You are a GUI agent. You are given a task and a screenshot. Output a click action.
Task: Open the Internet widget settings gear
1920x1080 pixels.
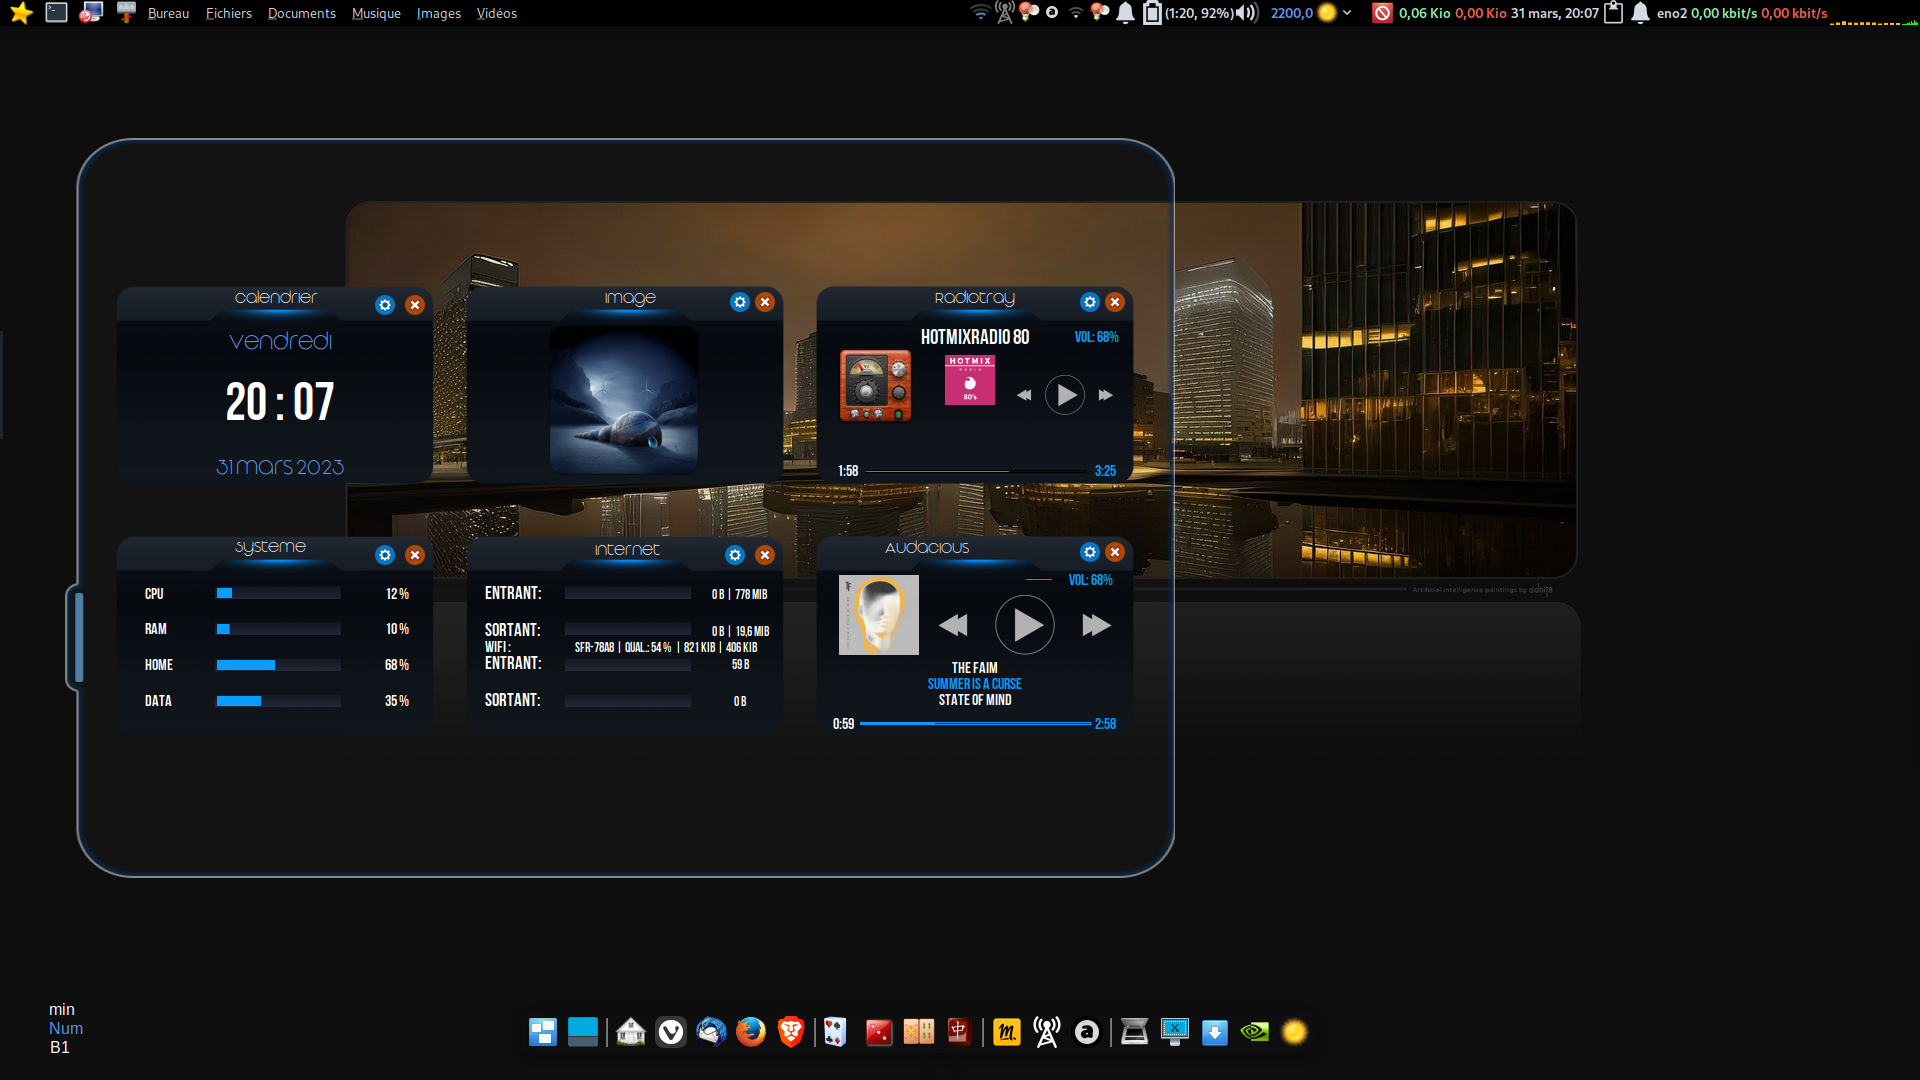tap(735, 555)
